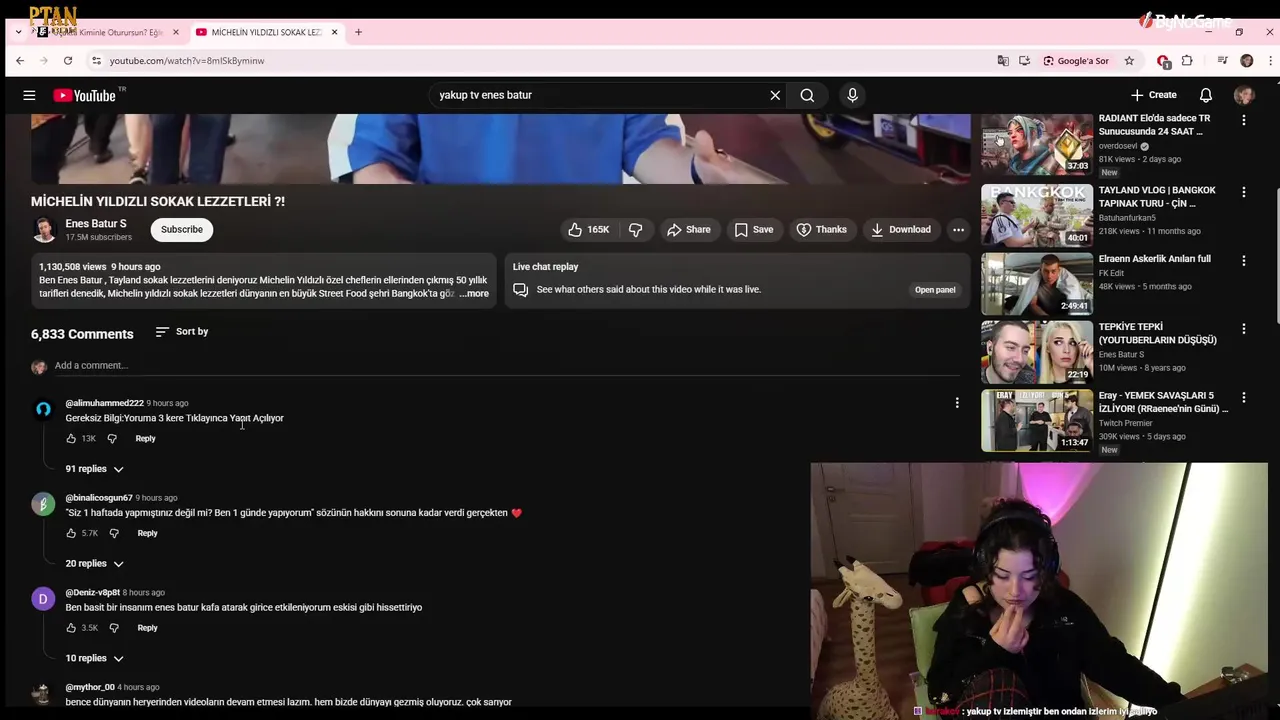
Task: Open the Eray - YEMEK SAVAŞLARI 5 title
Action: (x=1163, y=402)
